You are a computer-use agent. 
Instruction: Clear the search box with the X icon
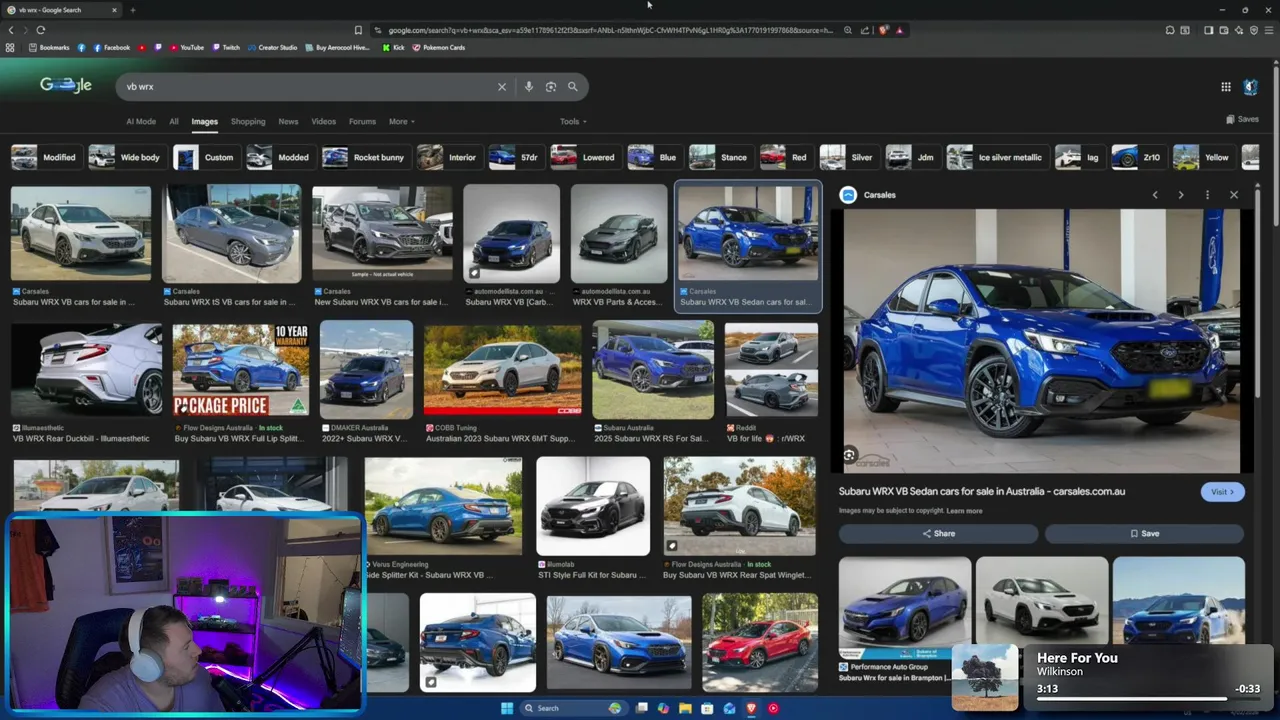pyautogui.click(x=502, y=87)
